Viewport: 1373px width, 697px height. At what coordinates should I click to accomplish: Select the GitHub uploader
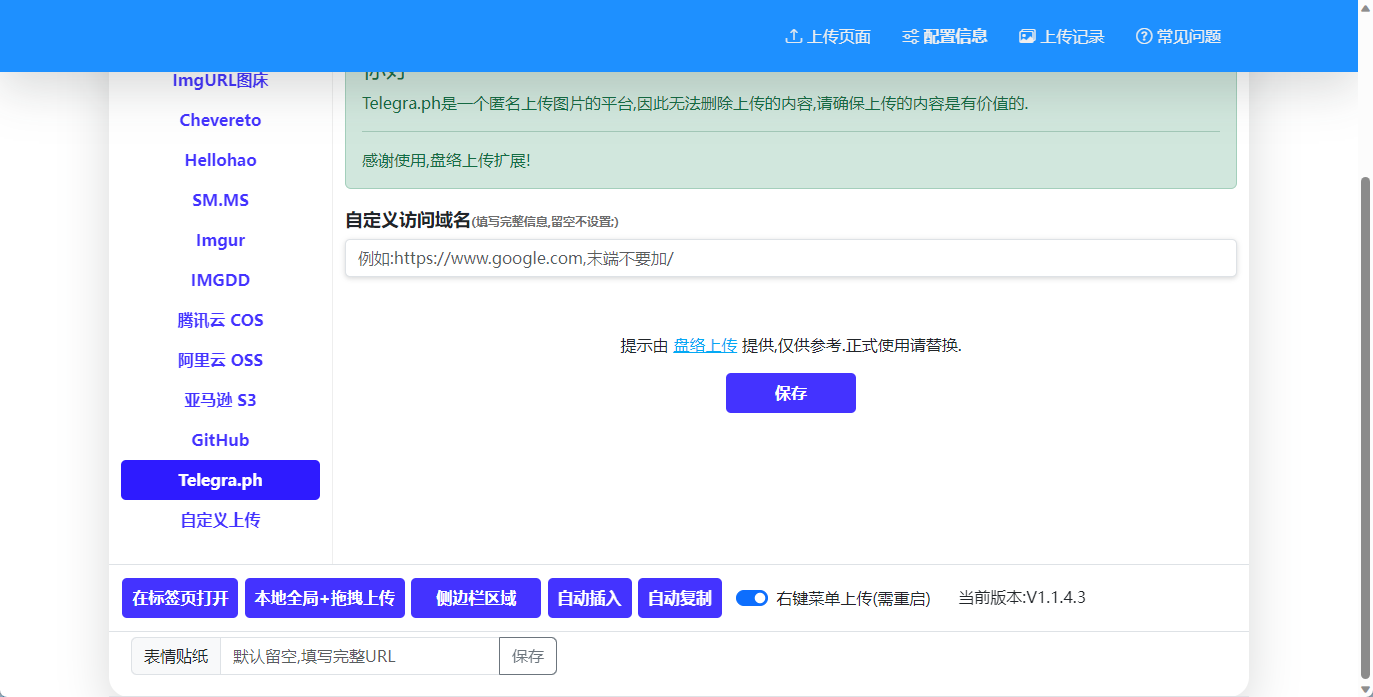(x=220, y=440)
